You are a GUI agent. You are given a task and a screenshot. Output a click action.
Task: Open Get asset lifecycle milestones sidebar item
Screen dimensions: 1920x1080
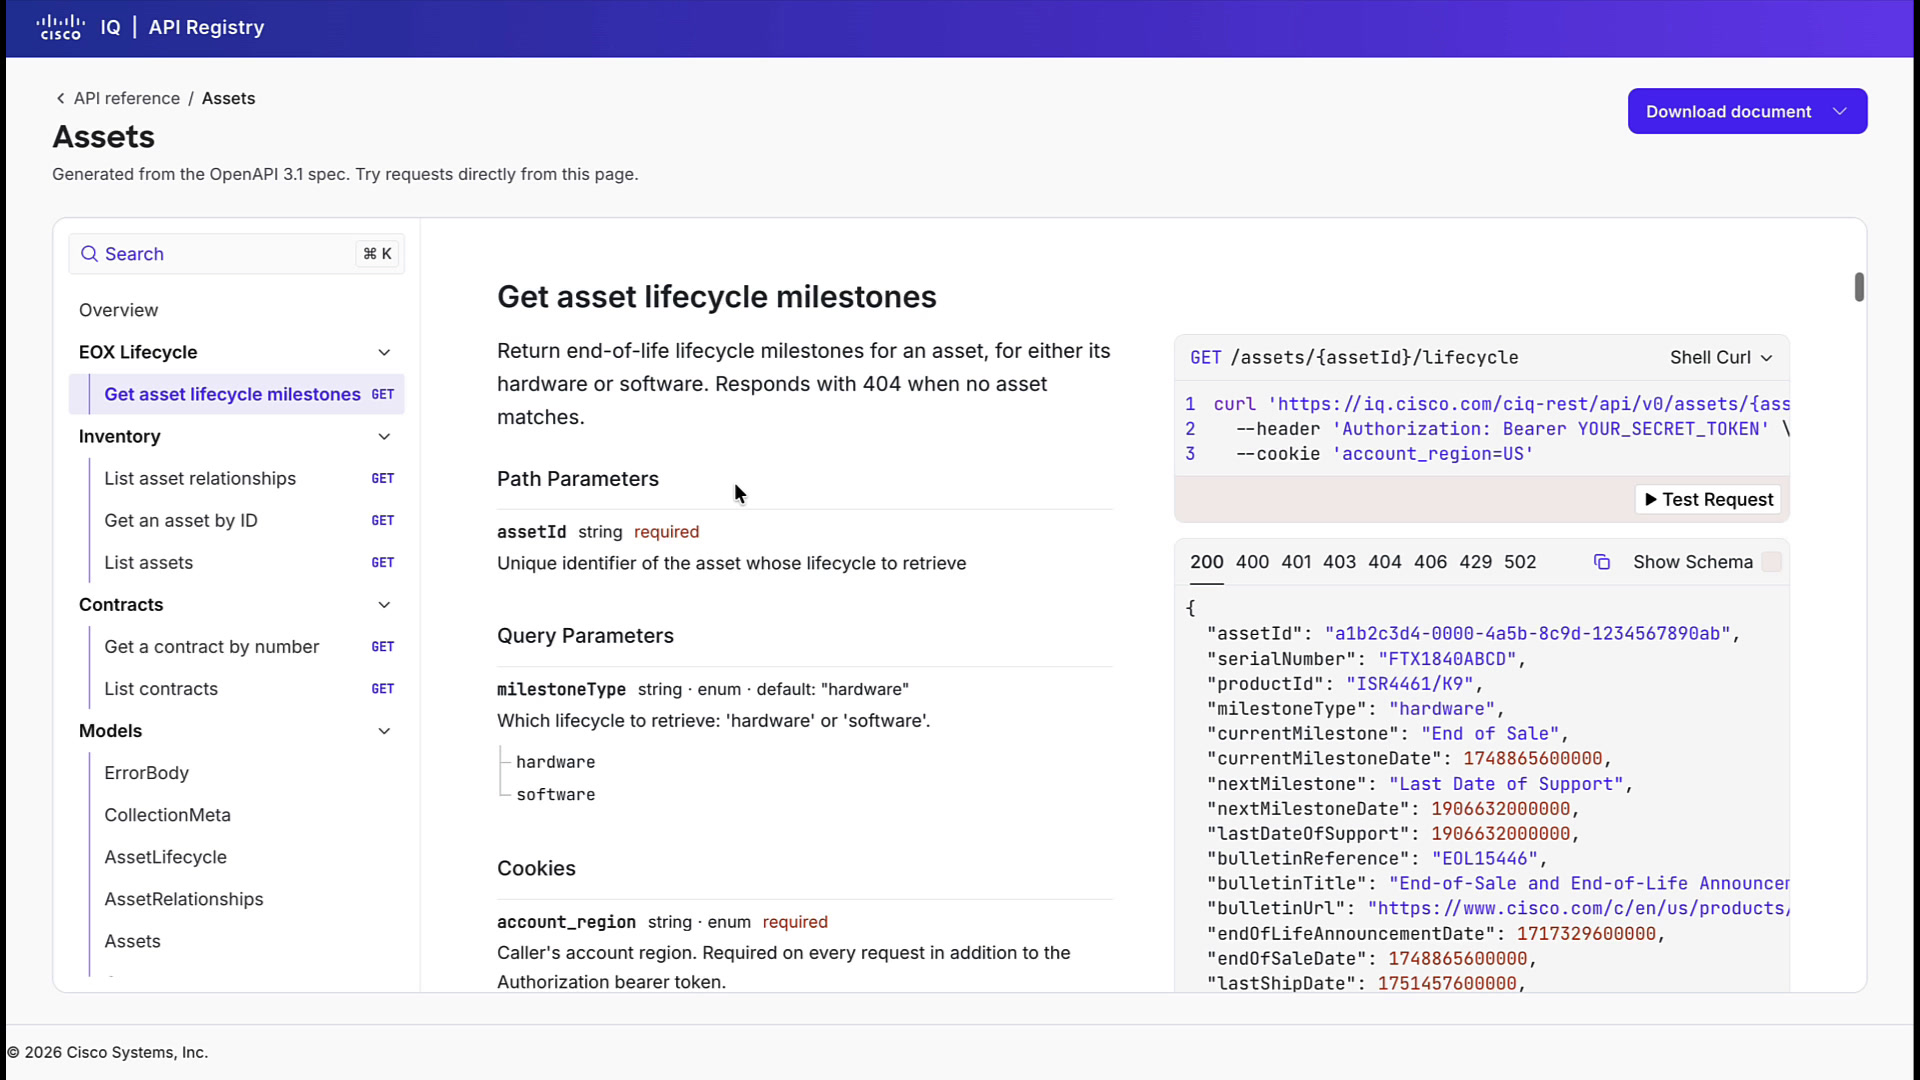click(236, 394)
